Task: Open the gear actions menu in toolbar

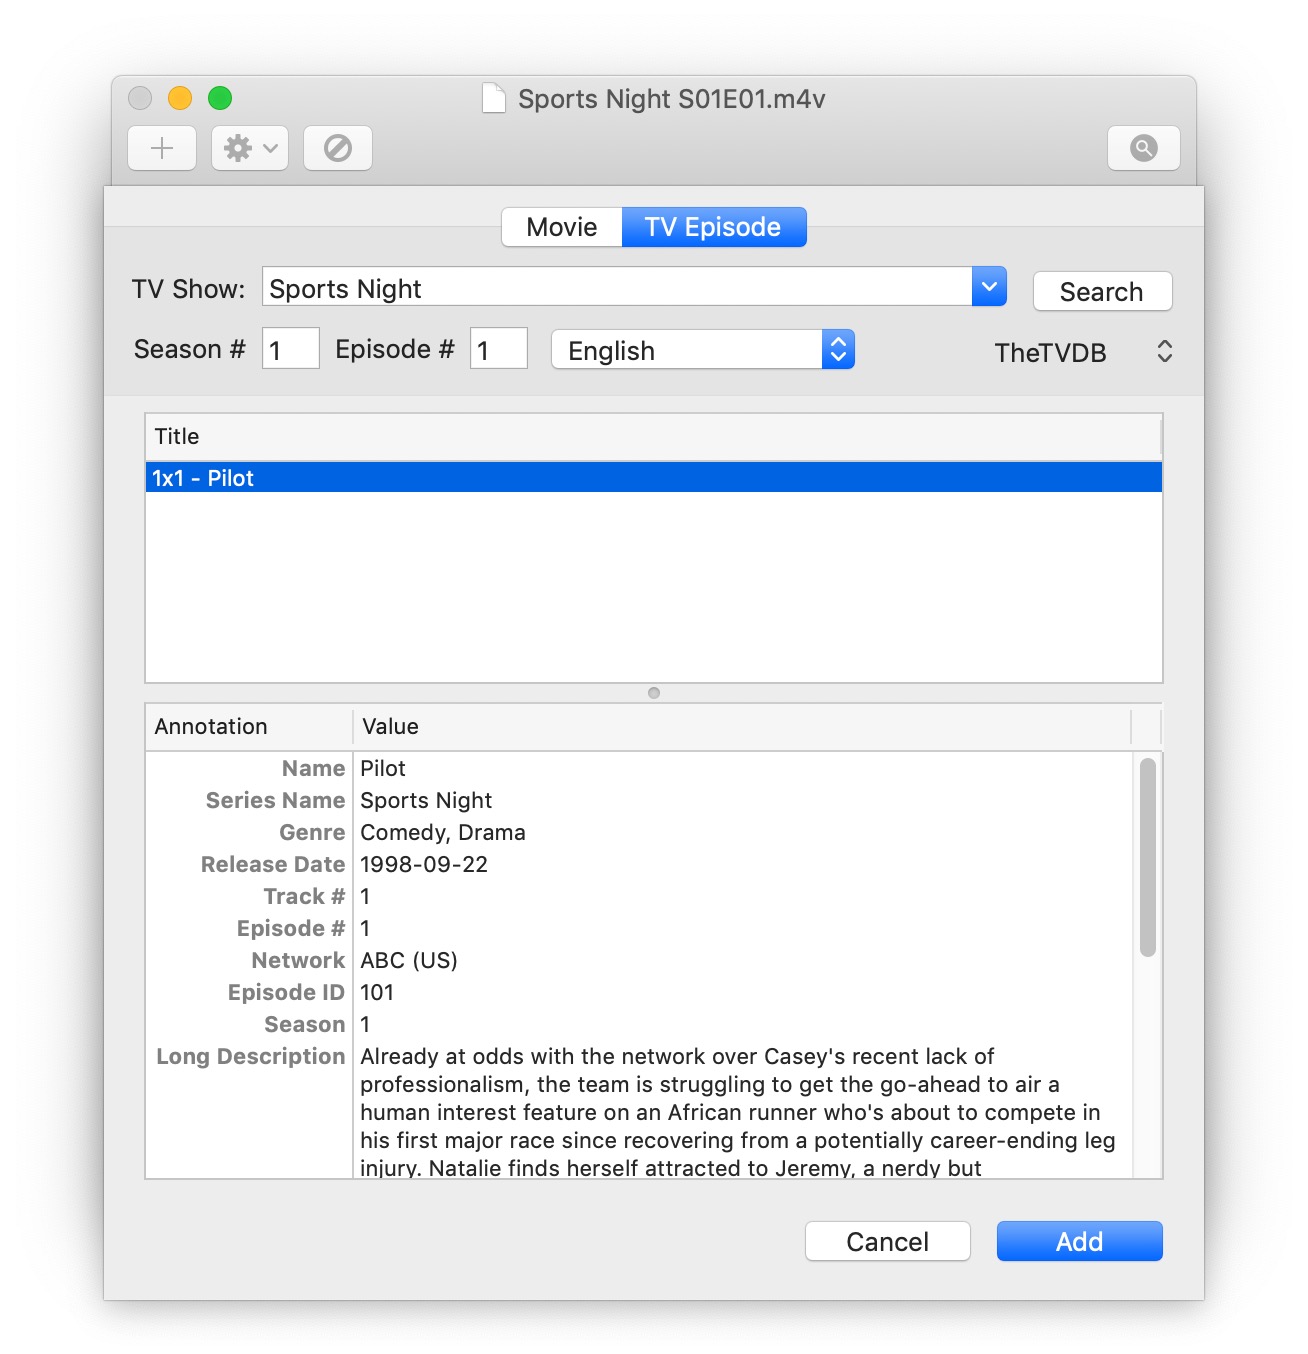Action: tap(250, 149)
